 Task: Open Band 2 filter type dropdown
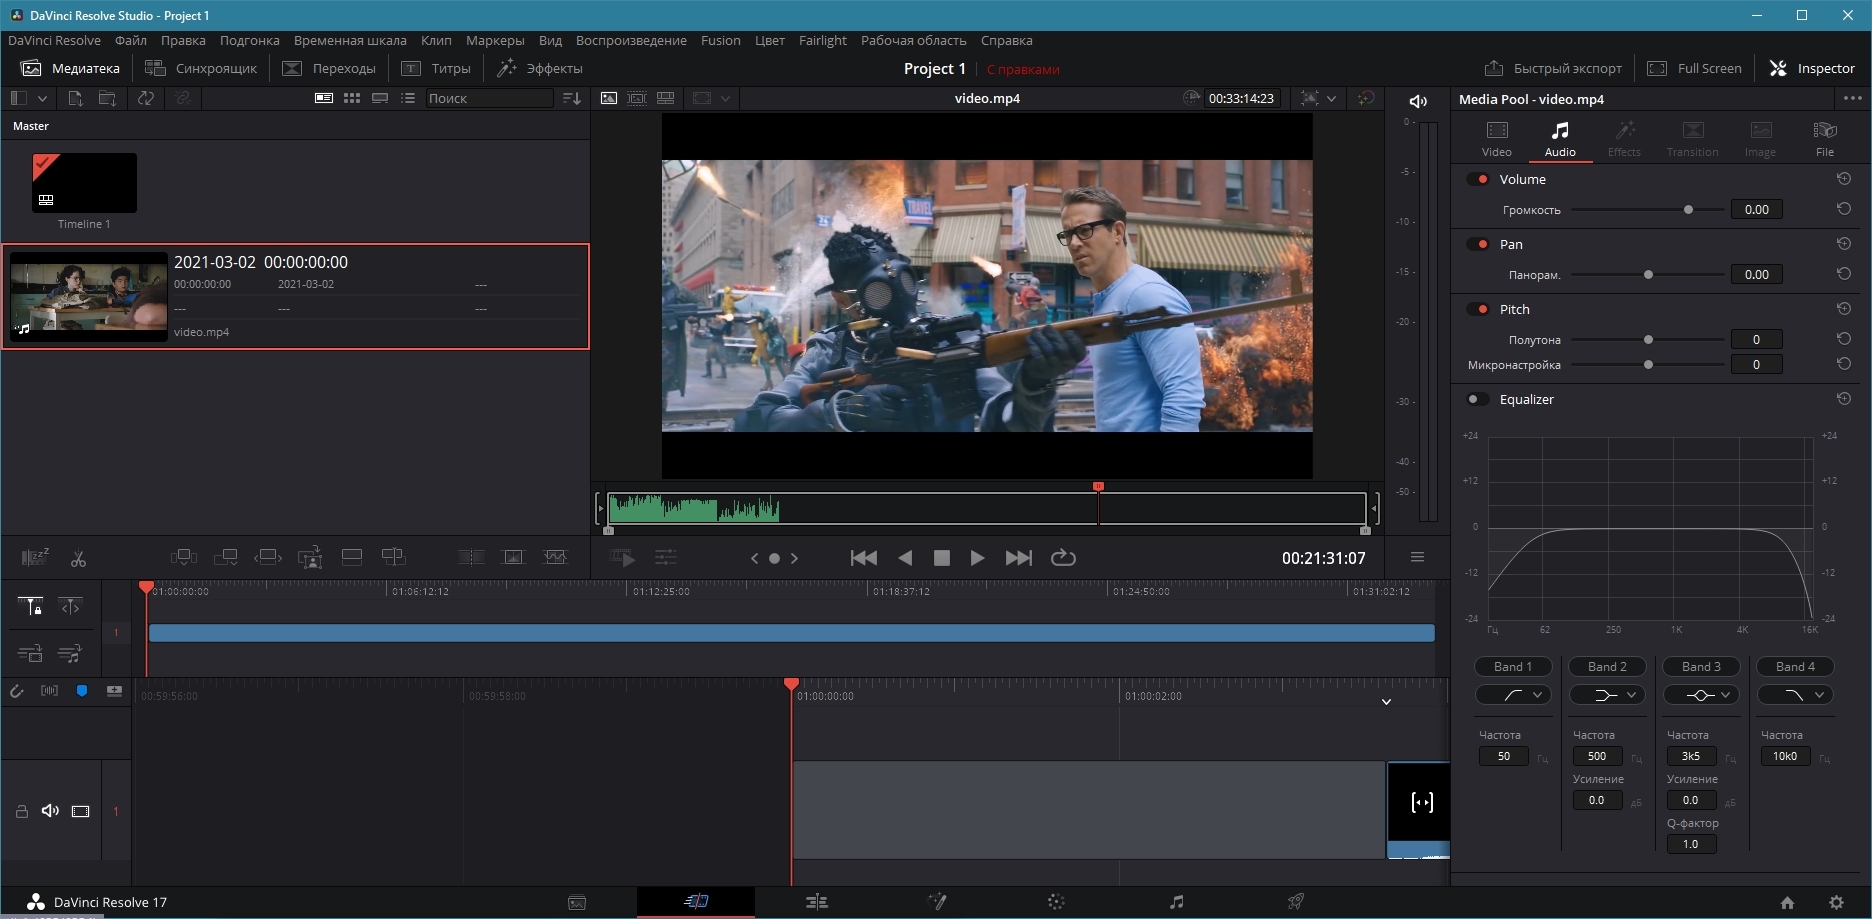click(1607, 695)
